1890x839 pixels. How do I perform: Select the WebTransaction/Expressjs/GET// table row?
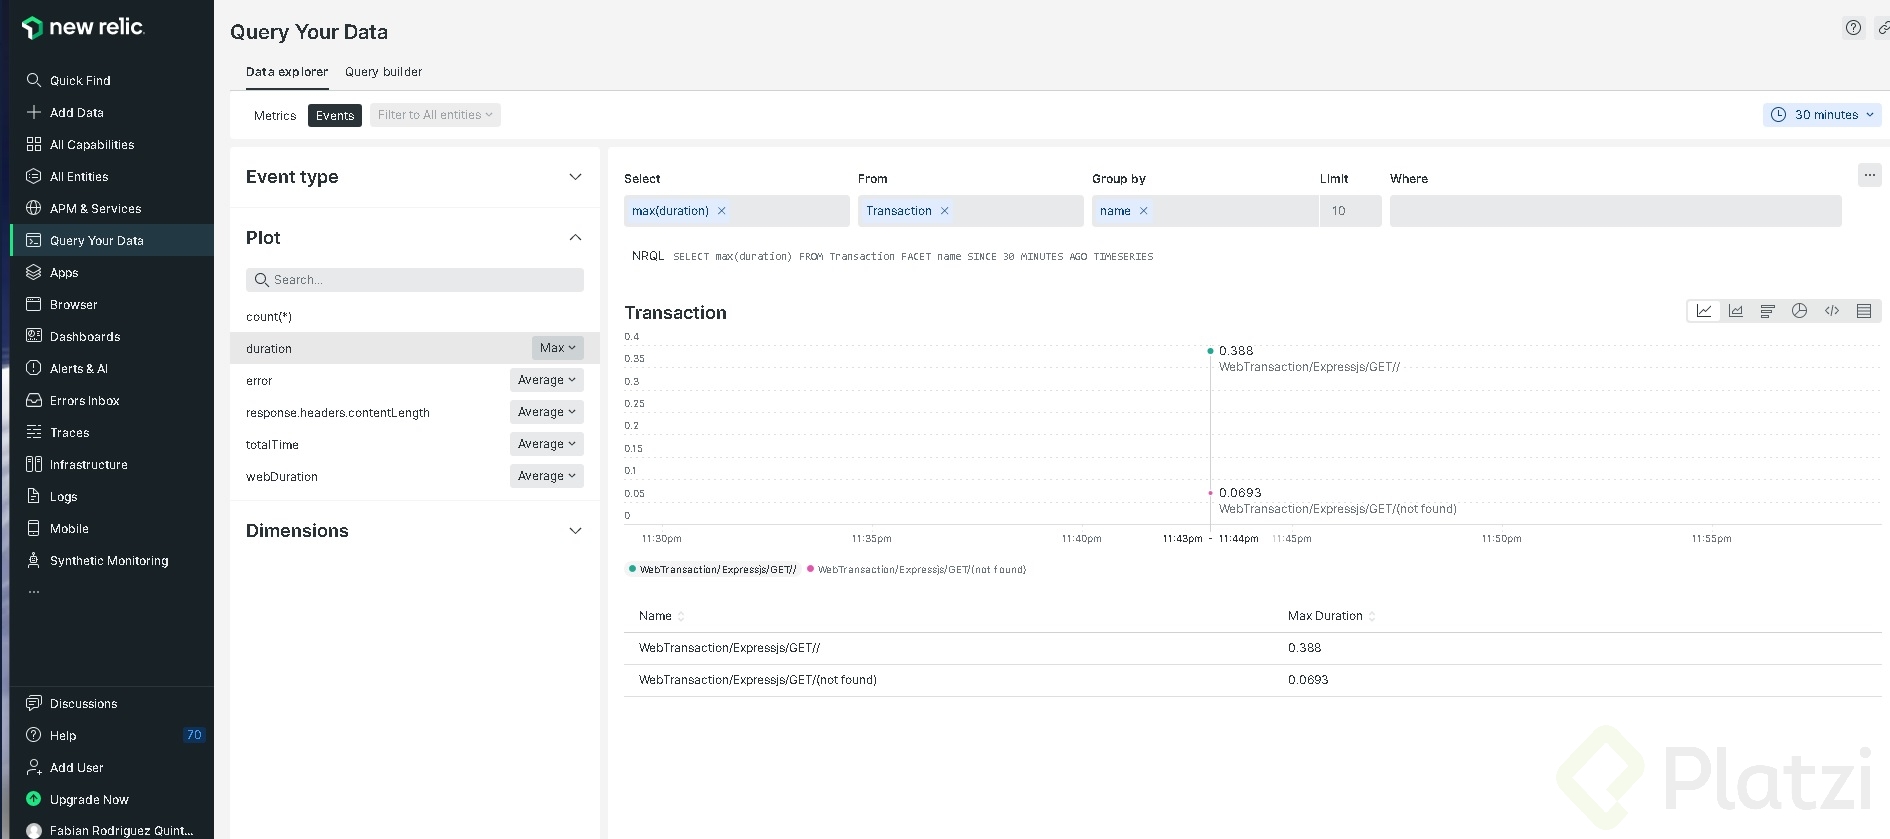tap(1253, 648)
